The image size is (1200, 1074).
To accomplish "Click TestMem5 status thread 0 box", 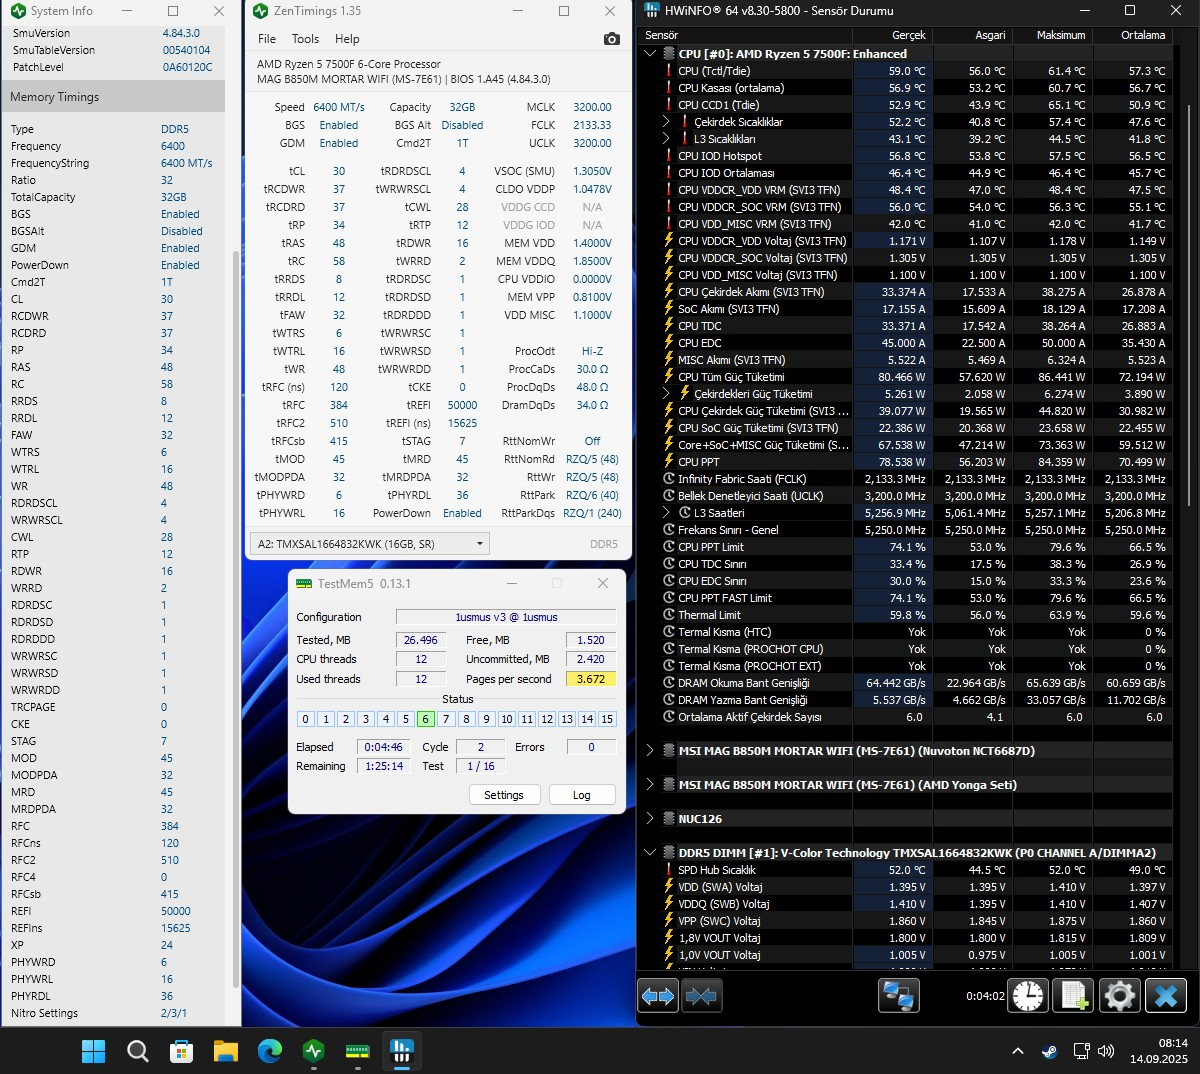I will tap(306, 719).
